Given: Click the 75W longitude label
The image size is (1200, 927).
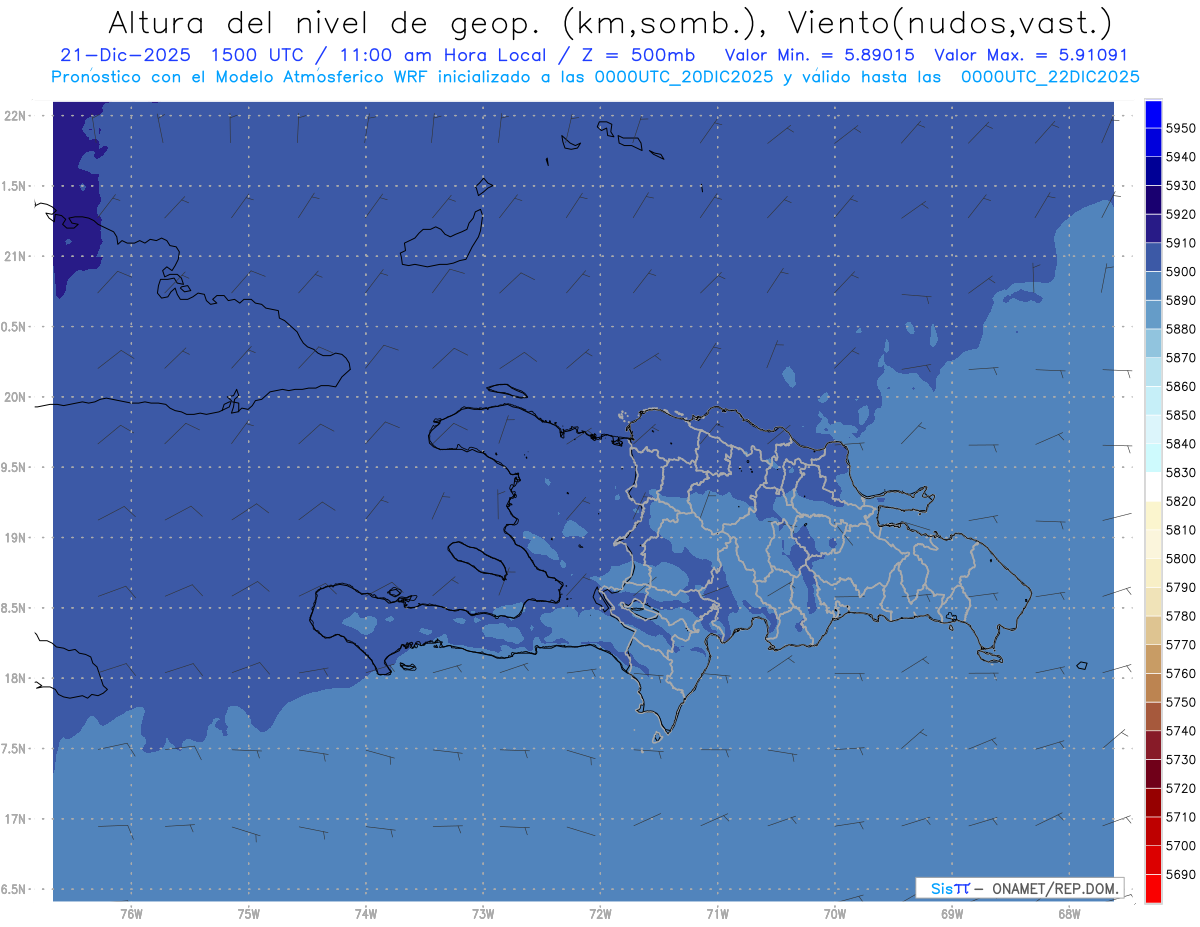Looking at the screenshot, I should point(248,913).
